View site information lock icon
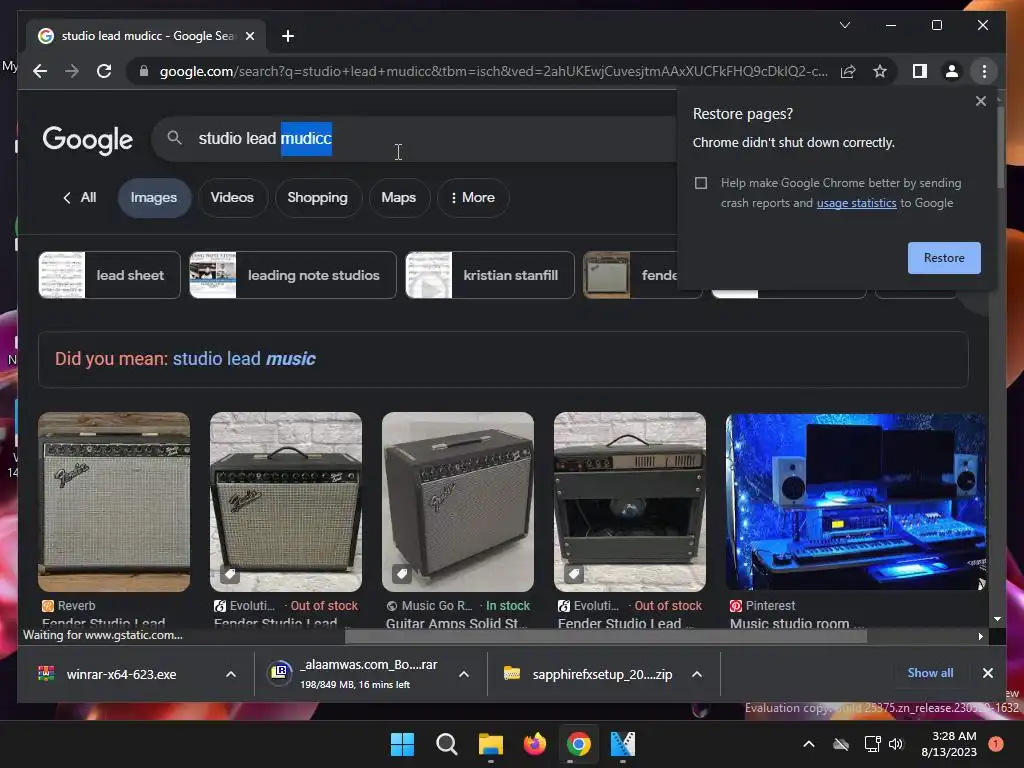This screenshot has height=768, width=1024. pyautogui.click(x=144, y=71)
